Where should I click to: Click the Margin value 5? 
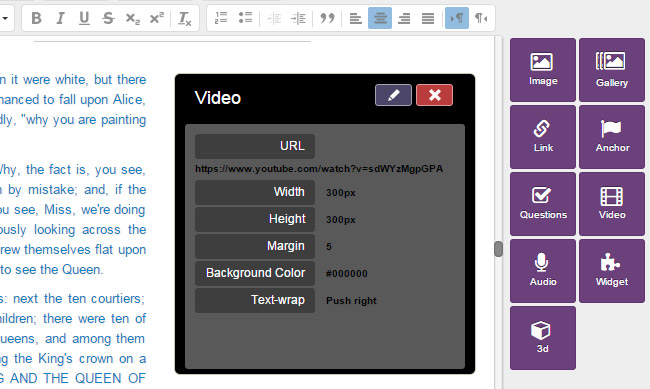pos(329,246)
